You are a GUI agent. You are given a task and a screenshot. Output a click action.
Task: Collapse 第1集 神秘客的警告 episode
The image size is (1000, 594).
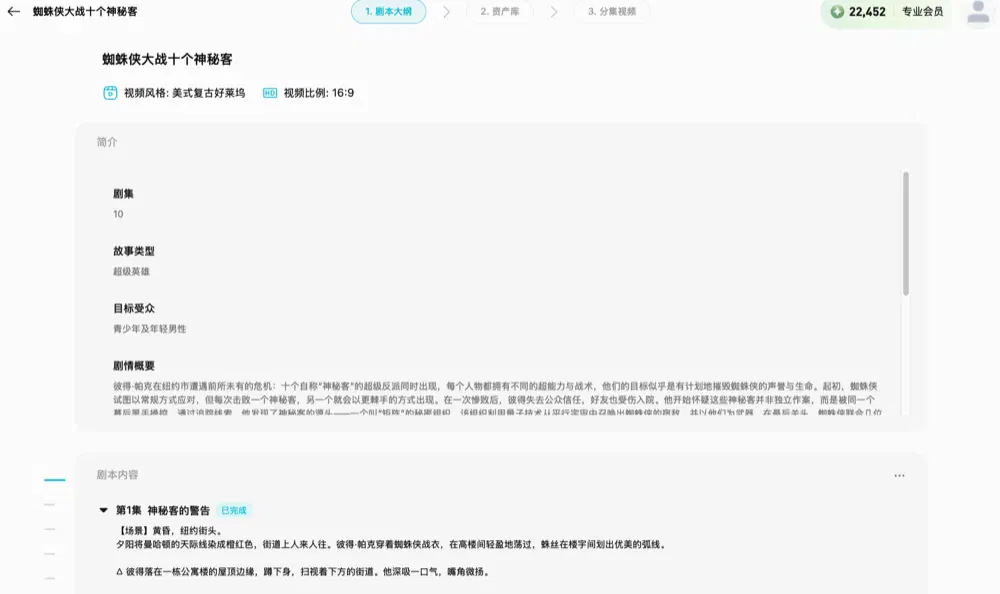click(103, 510)
